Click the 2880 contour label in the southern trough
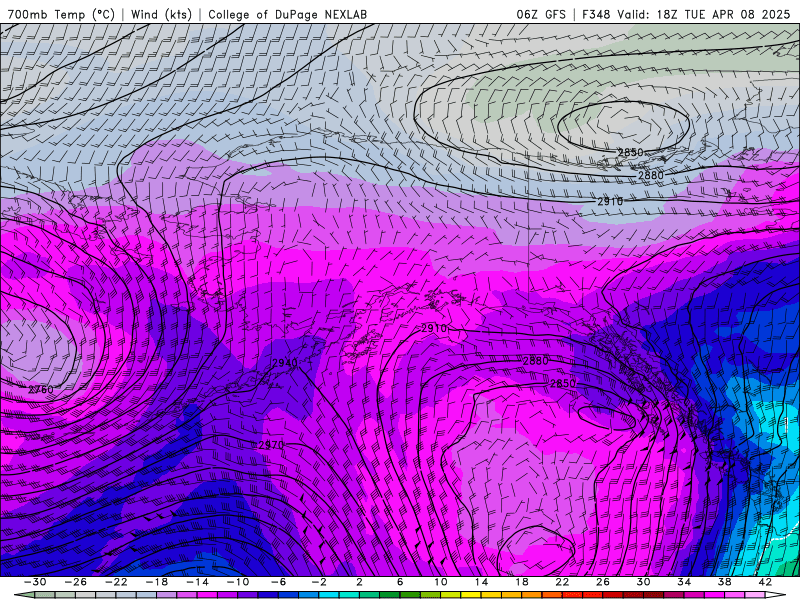Image resolution: width=800 pixels, height=600 pixels. (x=536, y=361)
